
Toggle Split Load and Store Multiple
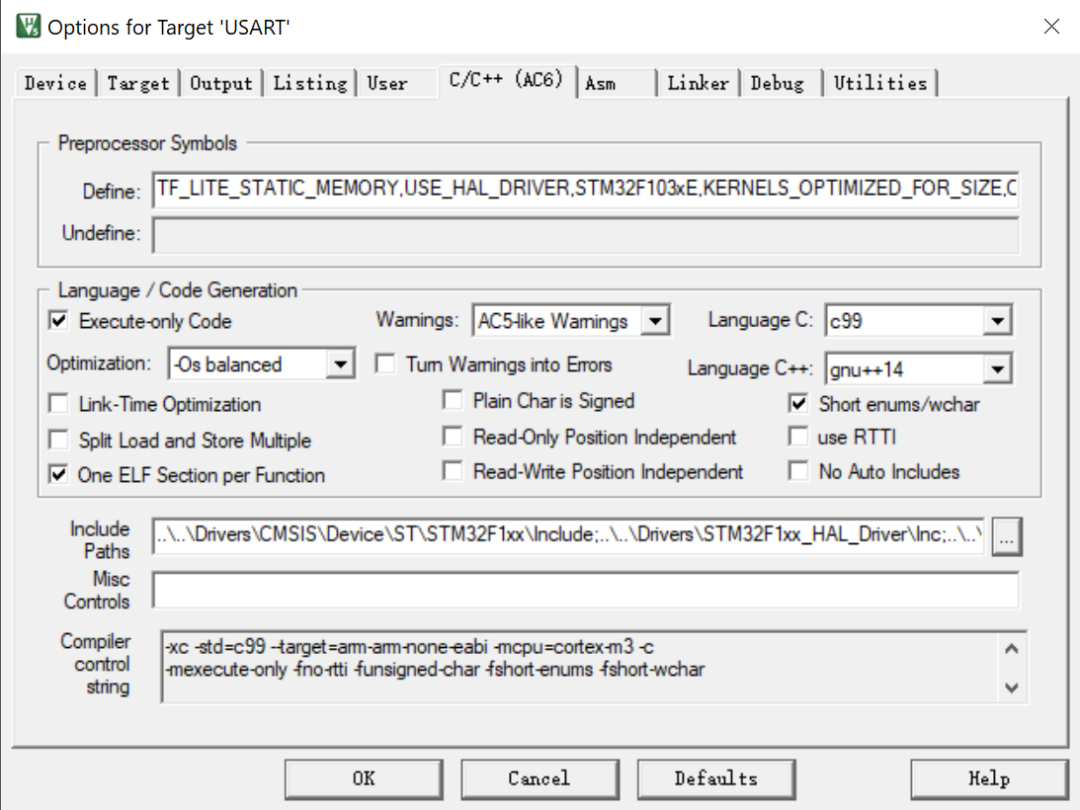pos(59,439)
